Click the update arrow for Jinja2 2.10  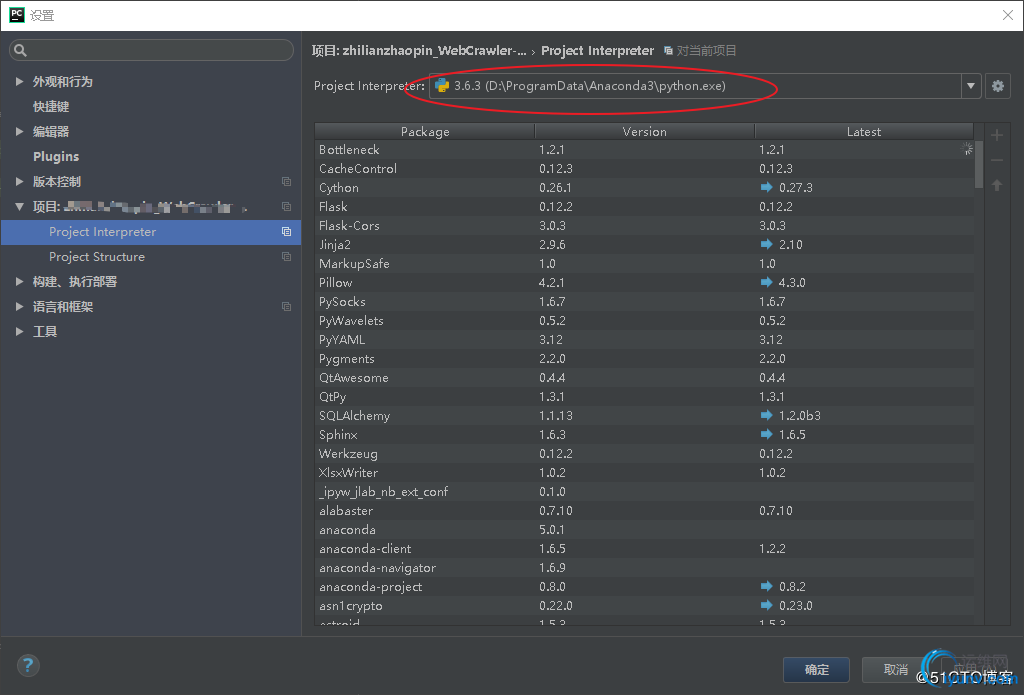pyautogui.click(x=767, y=244)
